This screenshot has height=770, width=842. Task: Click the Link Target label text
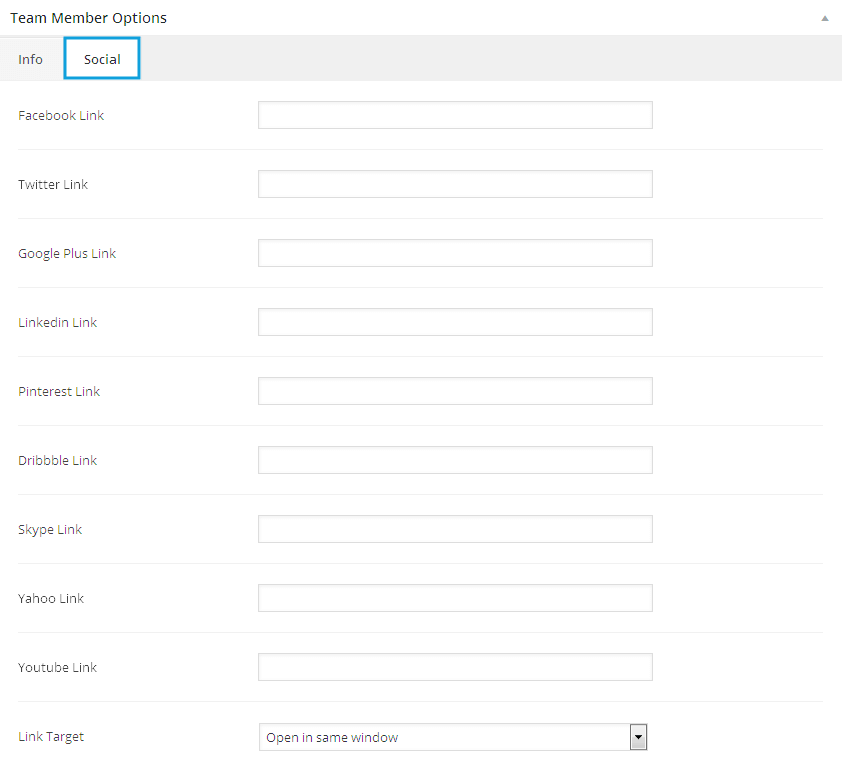tap(51, 736)
